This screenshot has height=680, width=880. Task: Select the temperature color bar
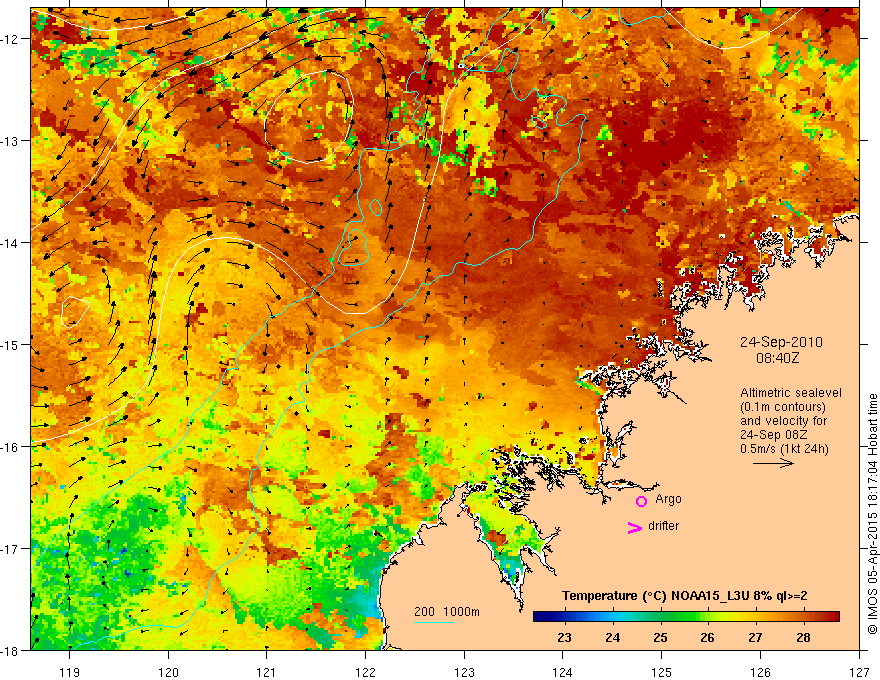pyautogui.click(x=686, y=617)
